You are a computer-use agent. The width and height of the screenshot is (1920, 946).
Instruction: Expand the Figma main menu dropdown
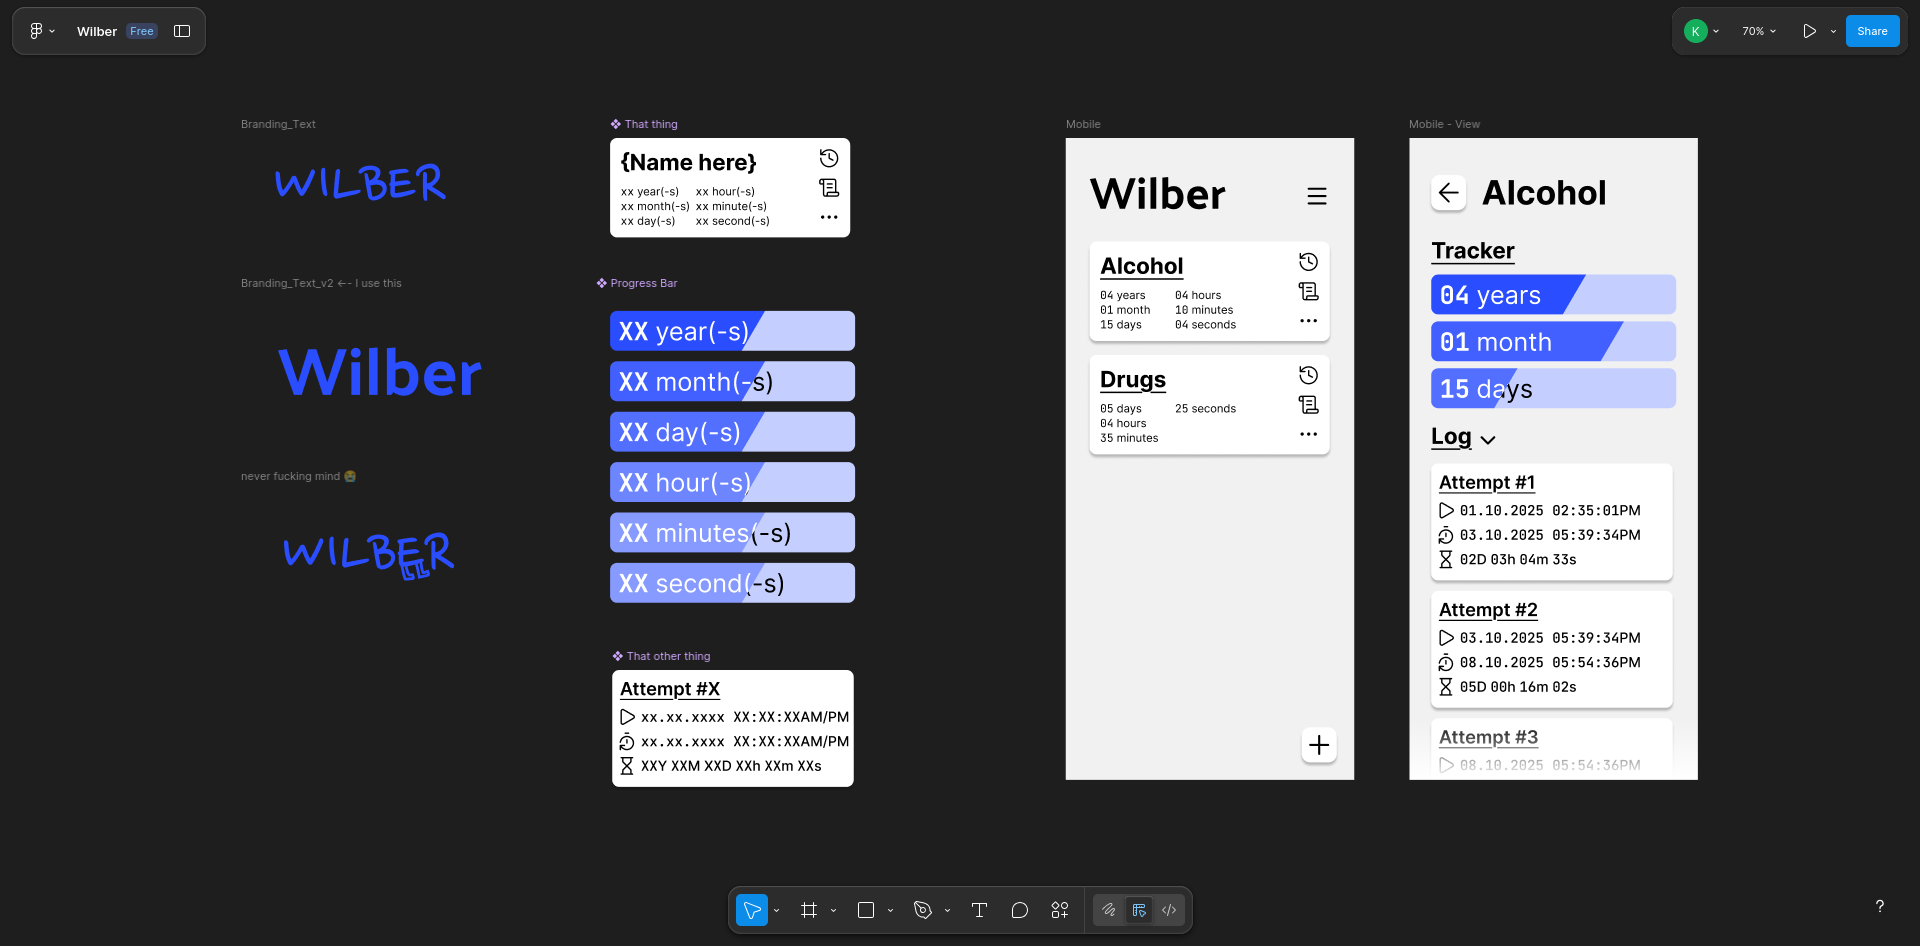tap(41, 31)
